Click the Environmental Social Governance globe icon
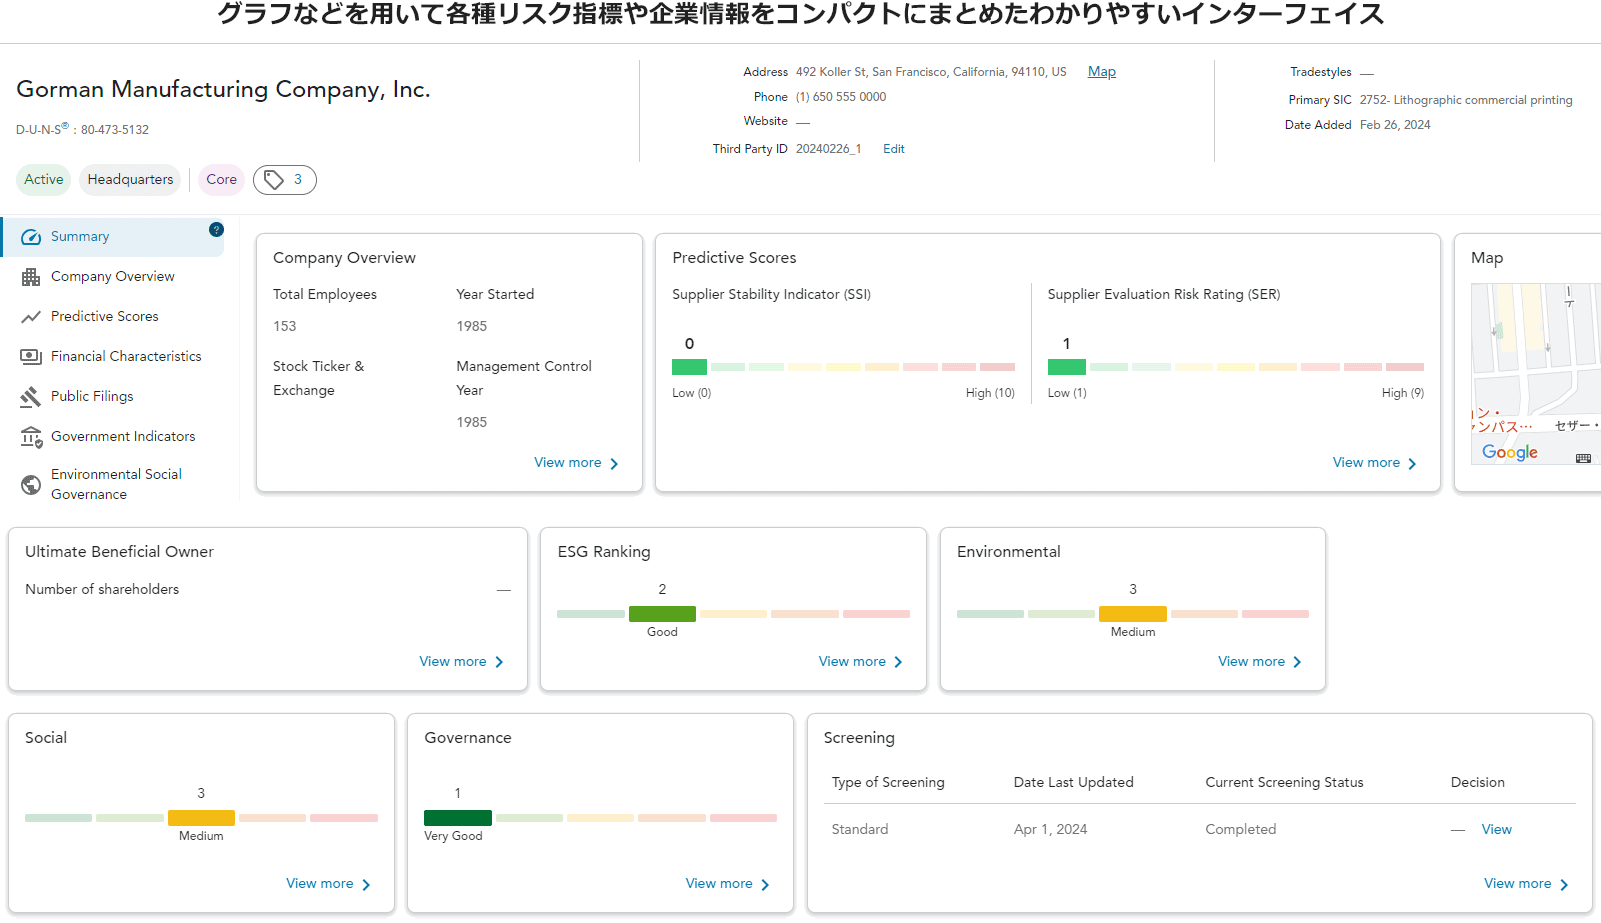Screen dimensions: 1601x923 click(x=31, y=485)
